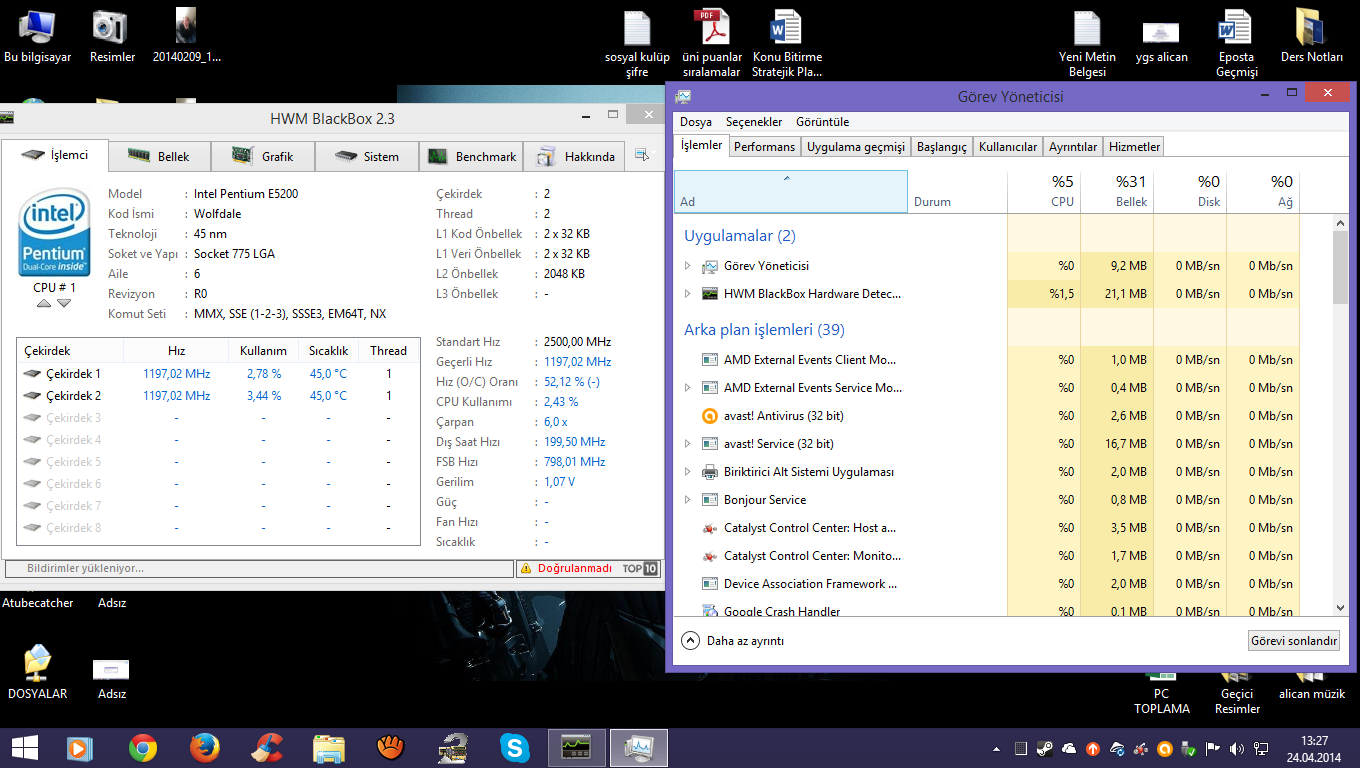The image size is (1360, 768).
Task: Open the Sistem tab in HWM BlackBox
Action: pos(367,156)
